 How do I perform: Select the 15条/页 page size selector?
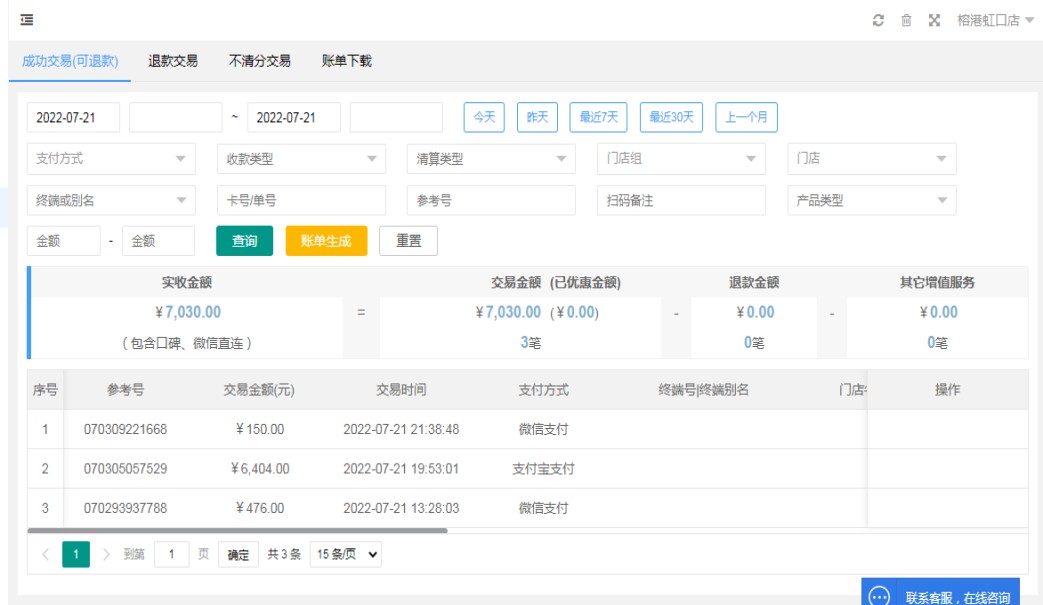[x=345, y=555]
